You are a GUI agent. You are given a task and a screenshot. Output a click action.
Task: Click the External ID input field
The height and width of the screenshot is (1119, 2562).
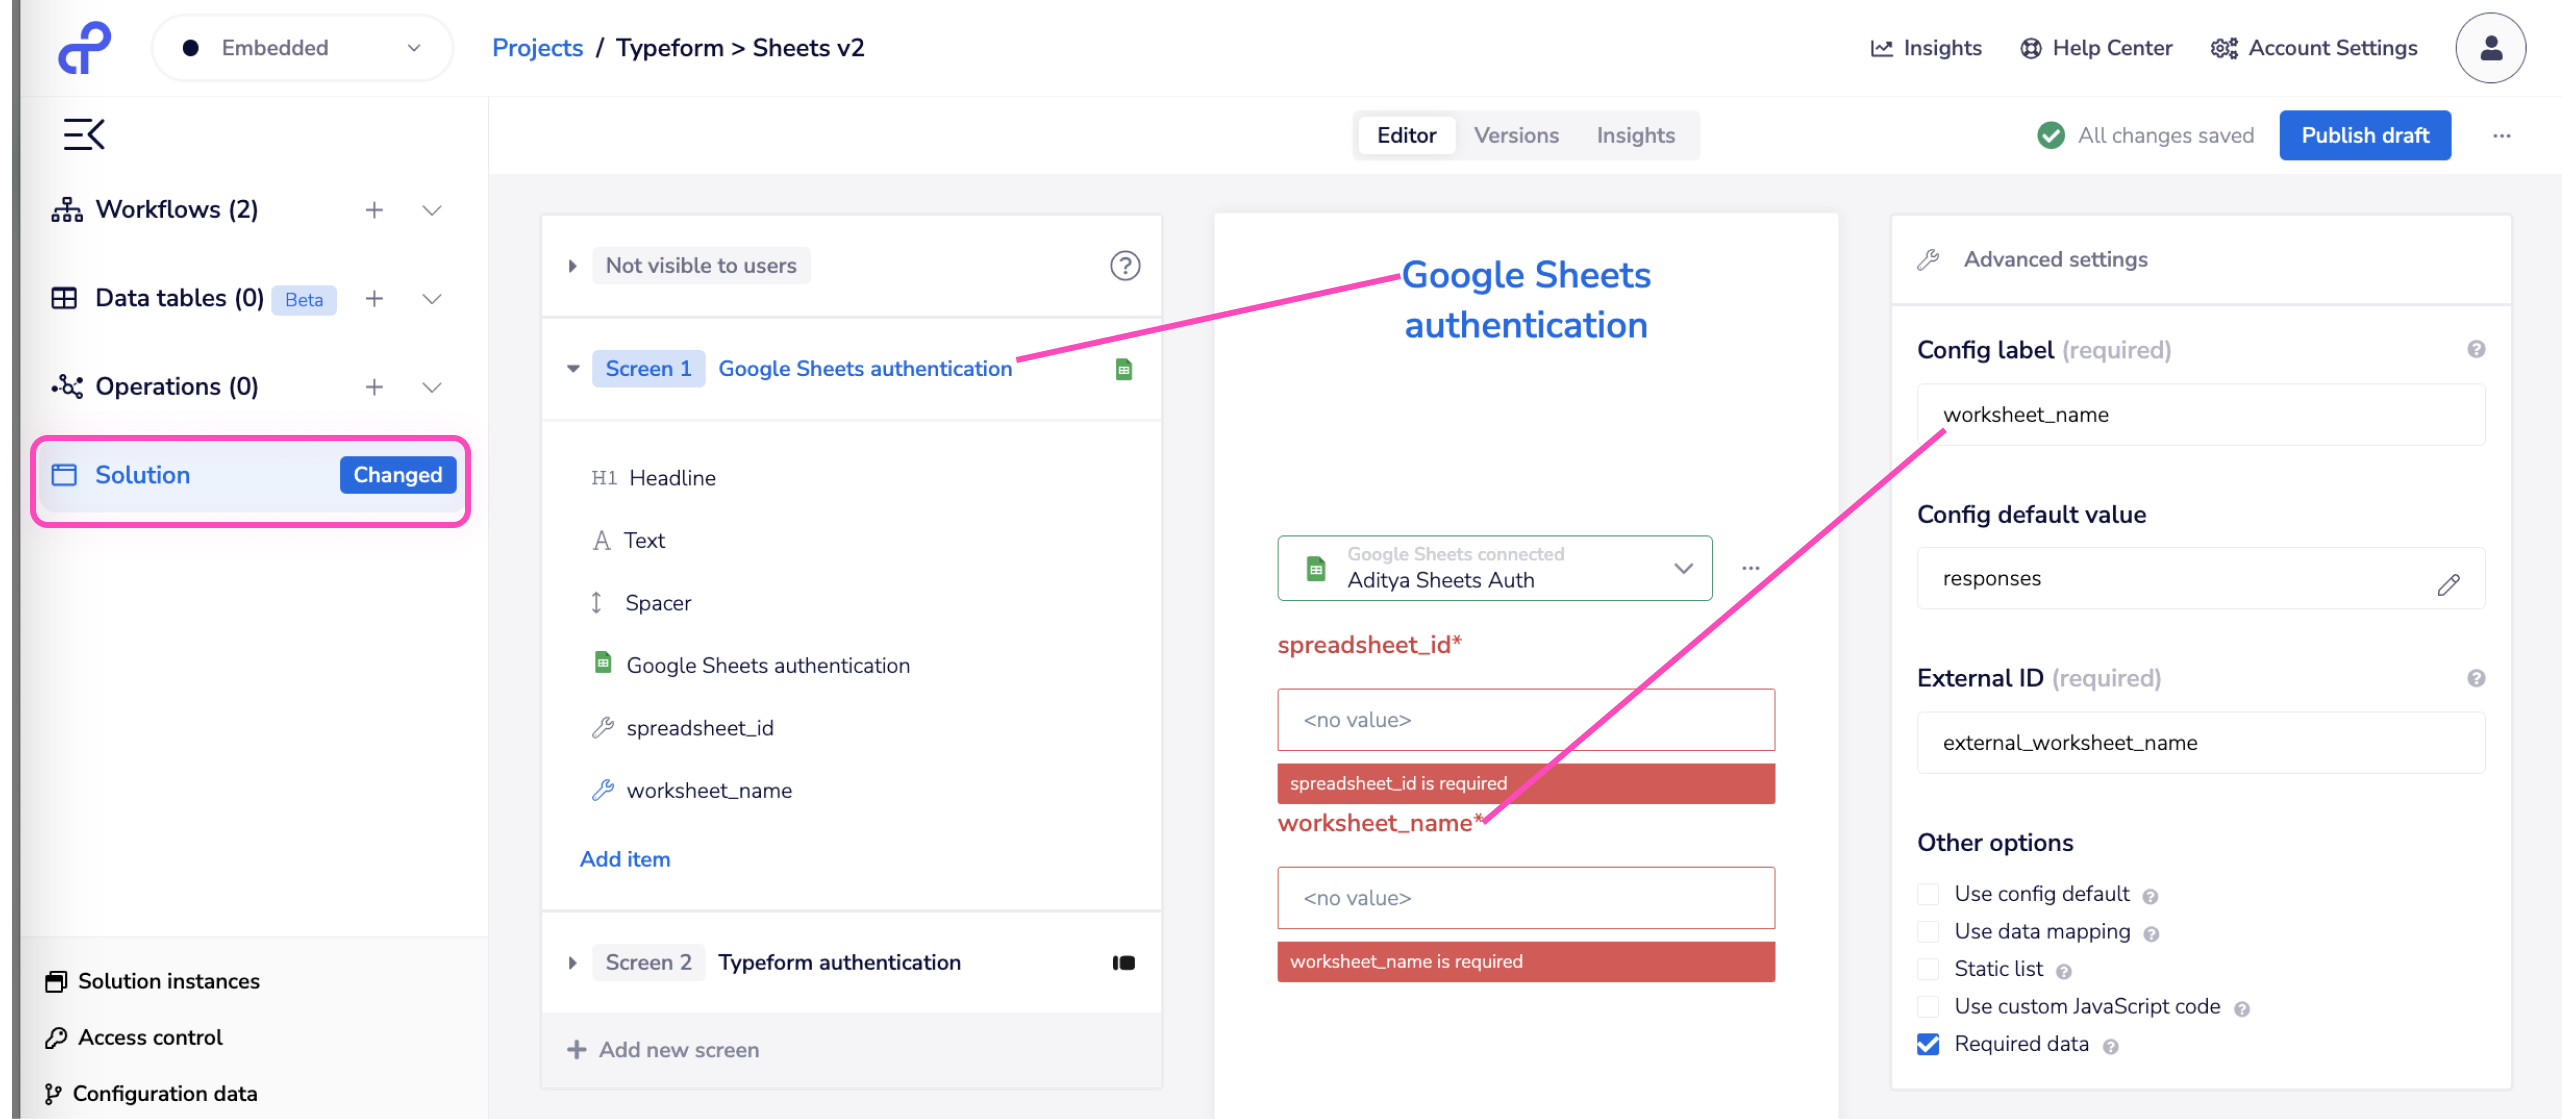click(x=2199, y=743)
